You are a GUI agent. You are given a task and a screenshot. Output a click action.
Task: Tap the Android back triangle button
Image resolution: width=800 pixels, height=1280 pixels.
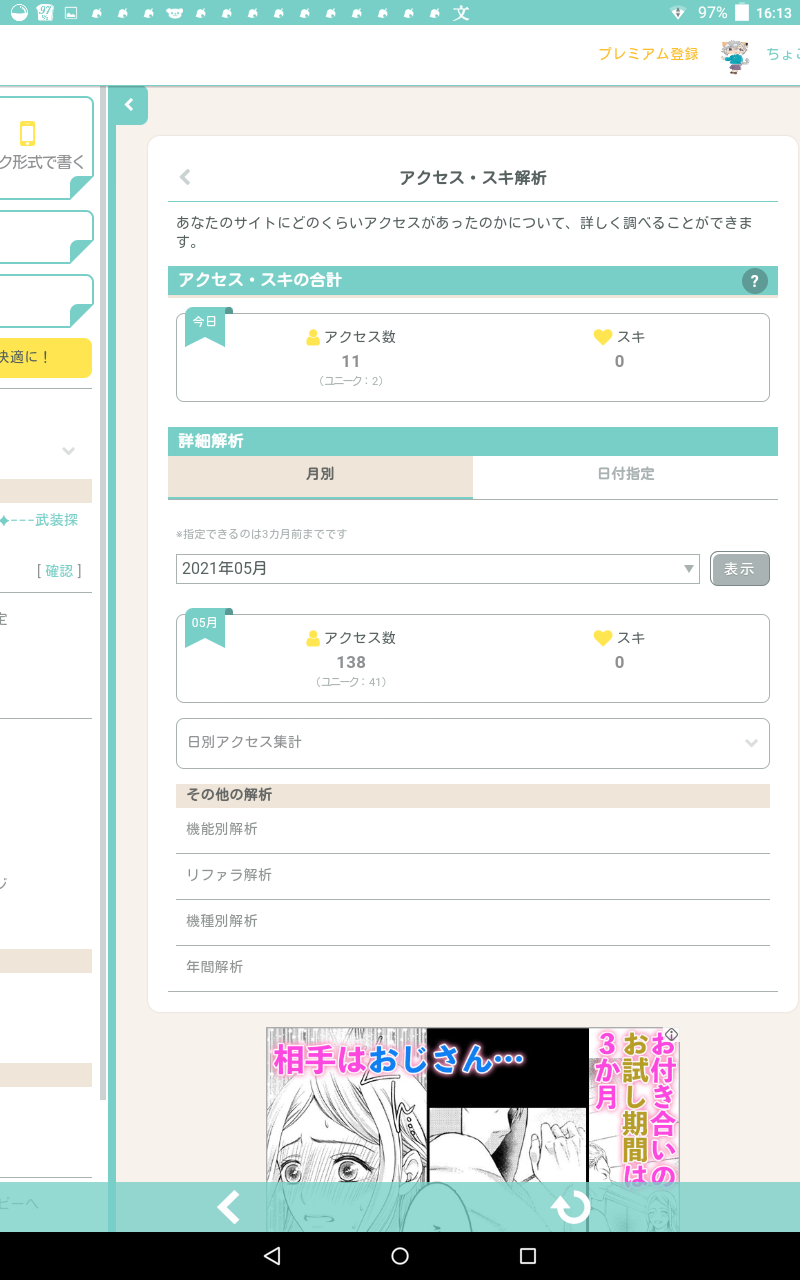coord(272,1256)
